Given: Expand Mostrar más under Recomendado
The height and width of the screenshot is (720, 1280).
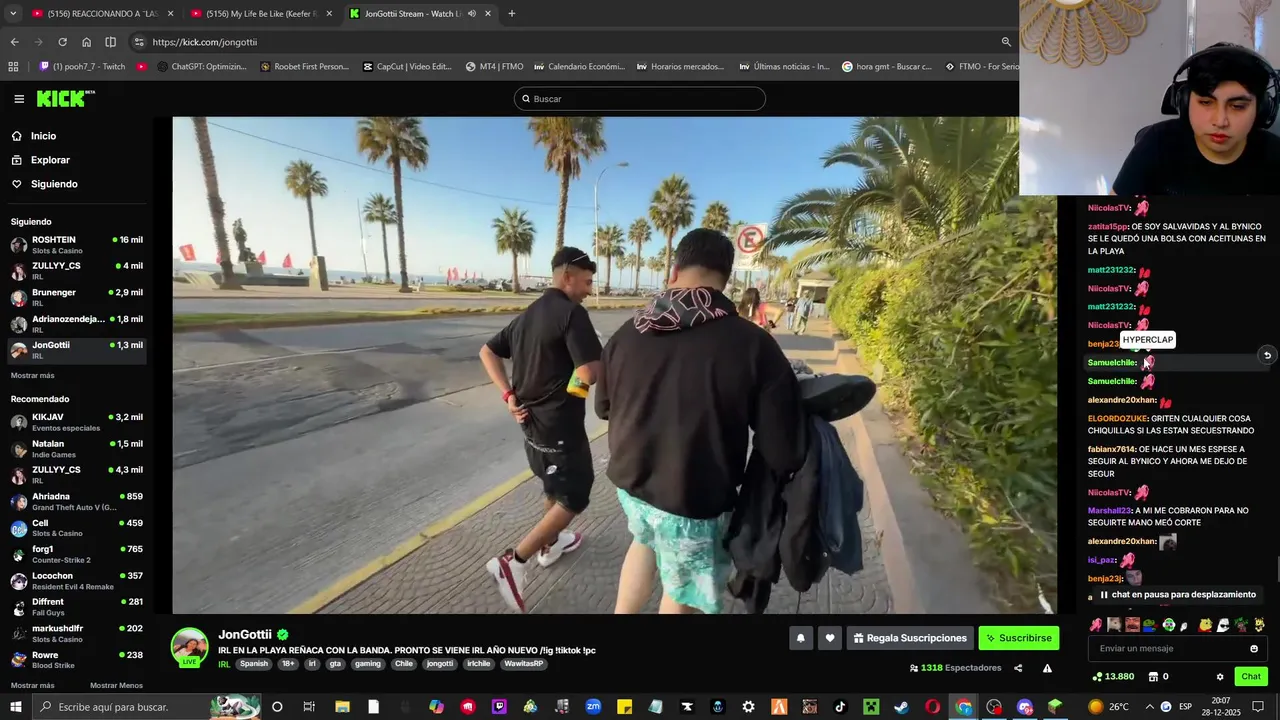Looking at the screenshot, I should [x=33, y=686].
